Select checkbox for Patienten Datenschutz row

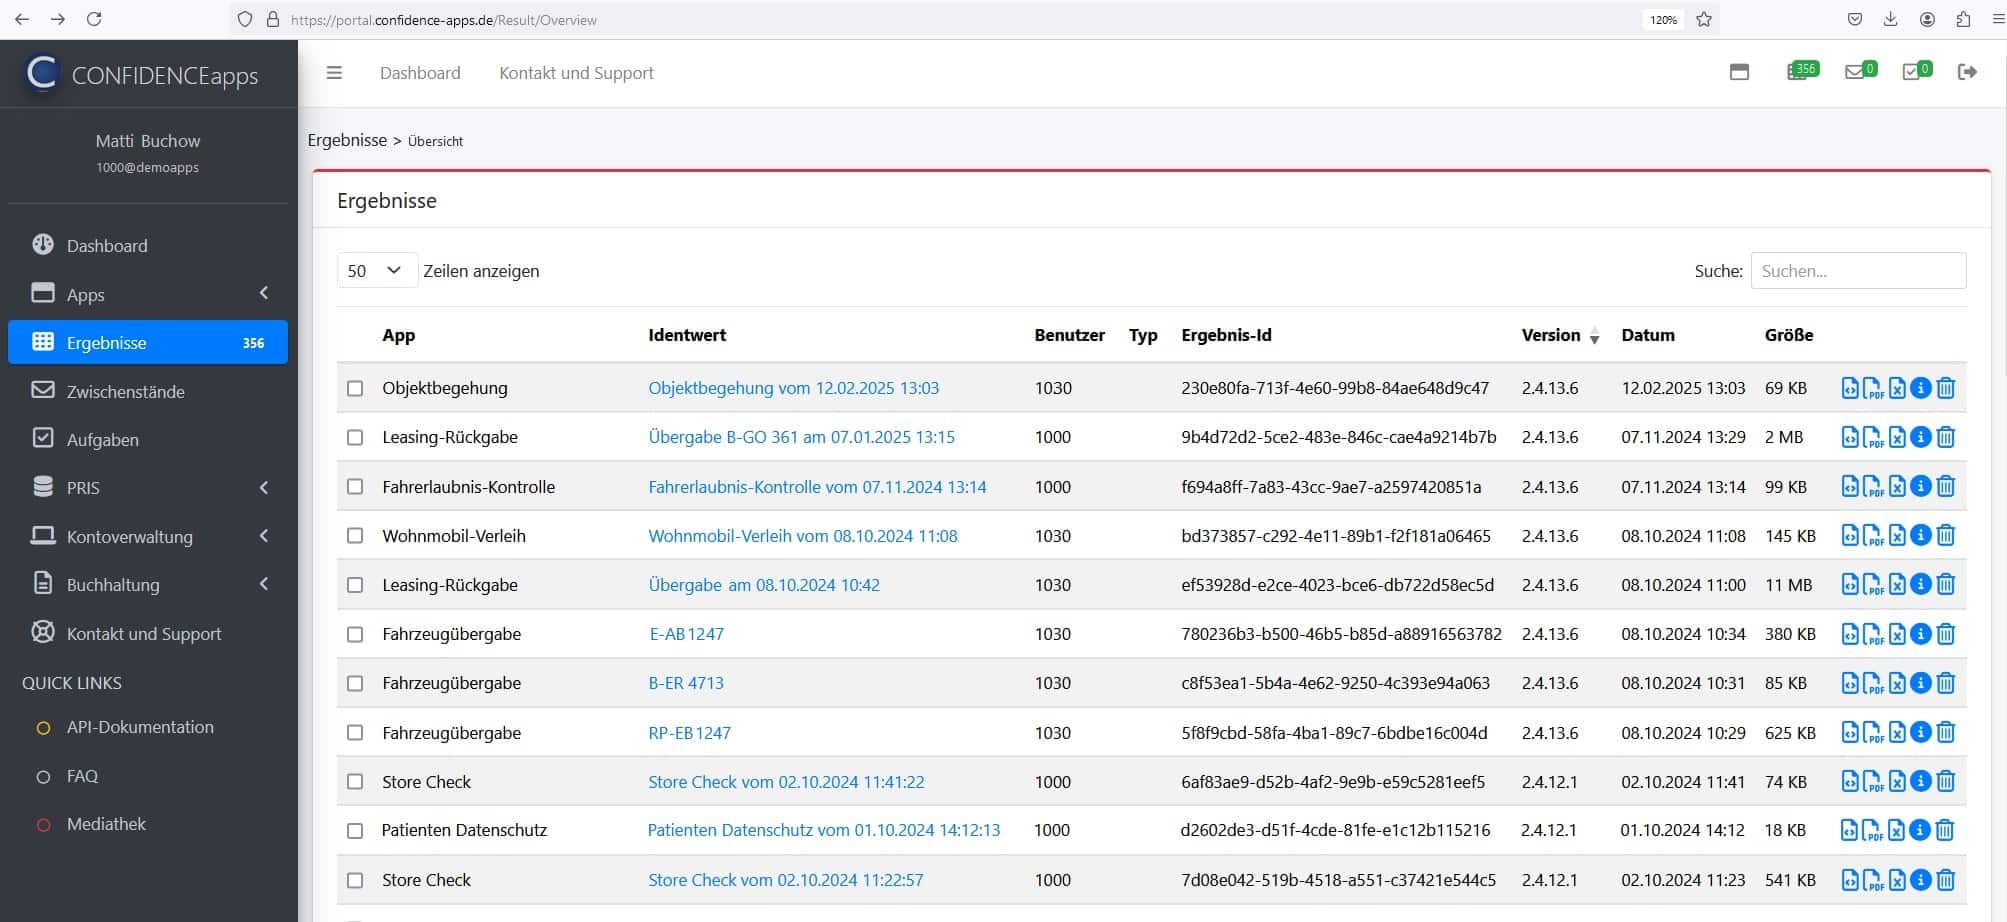355,830
